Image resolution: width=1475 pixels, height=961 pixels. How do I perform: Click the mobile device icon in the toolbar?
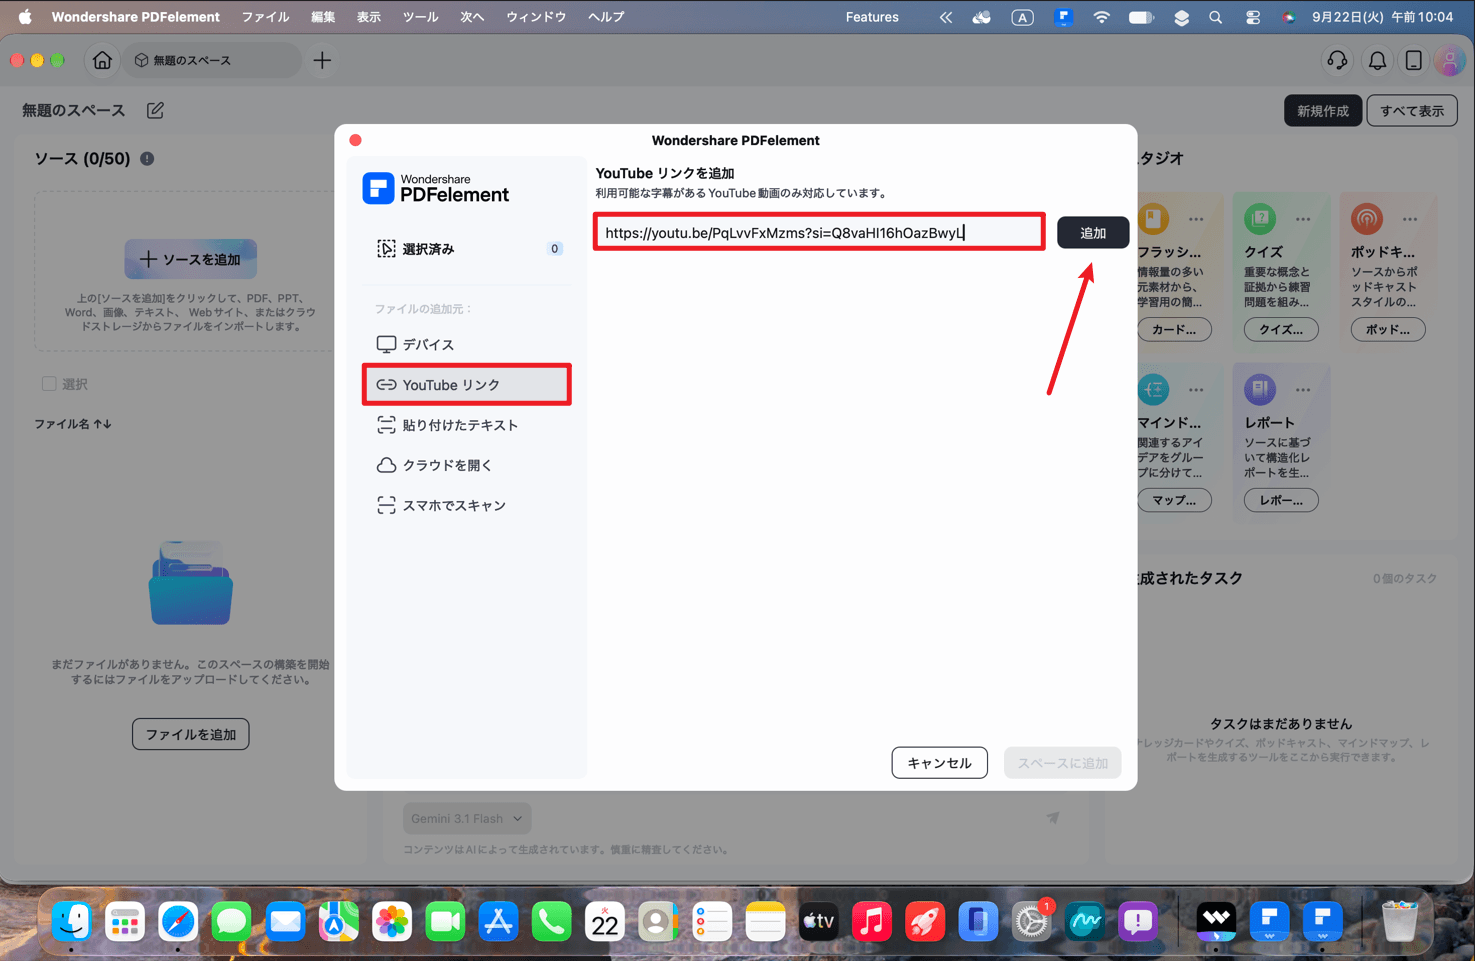(1413, 60)
